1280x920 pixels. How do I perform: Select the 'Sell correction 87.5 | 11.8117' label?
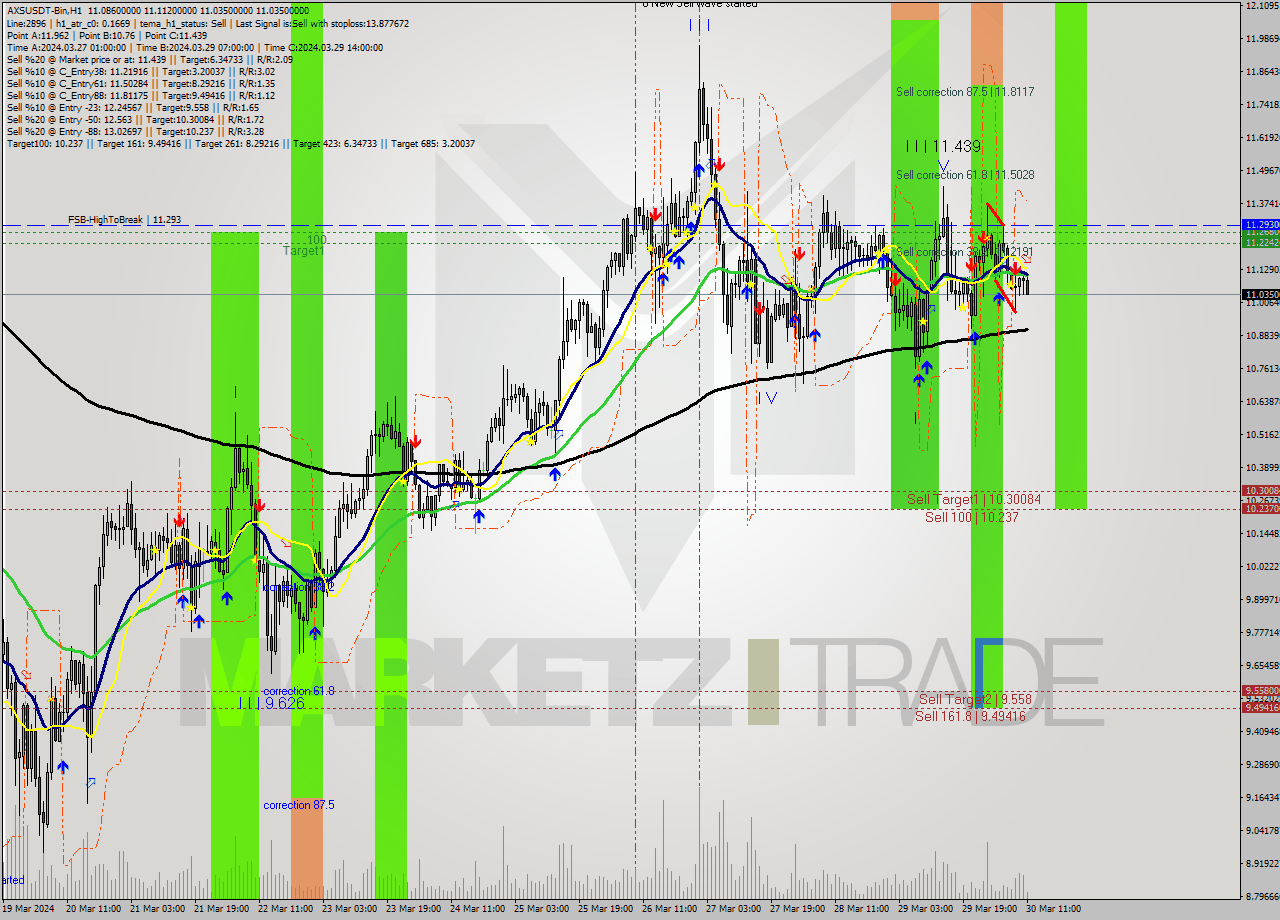965,92
